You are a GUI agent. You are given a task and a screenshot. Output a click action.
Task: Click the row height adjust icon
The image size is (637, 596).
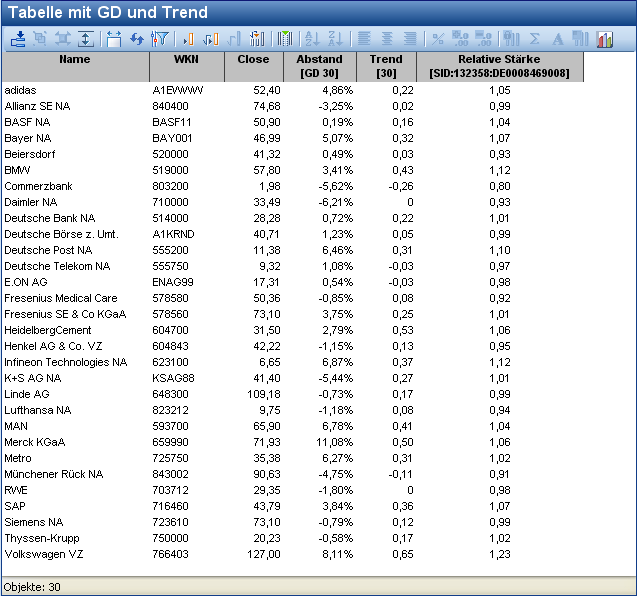86,39
